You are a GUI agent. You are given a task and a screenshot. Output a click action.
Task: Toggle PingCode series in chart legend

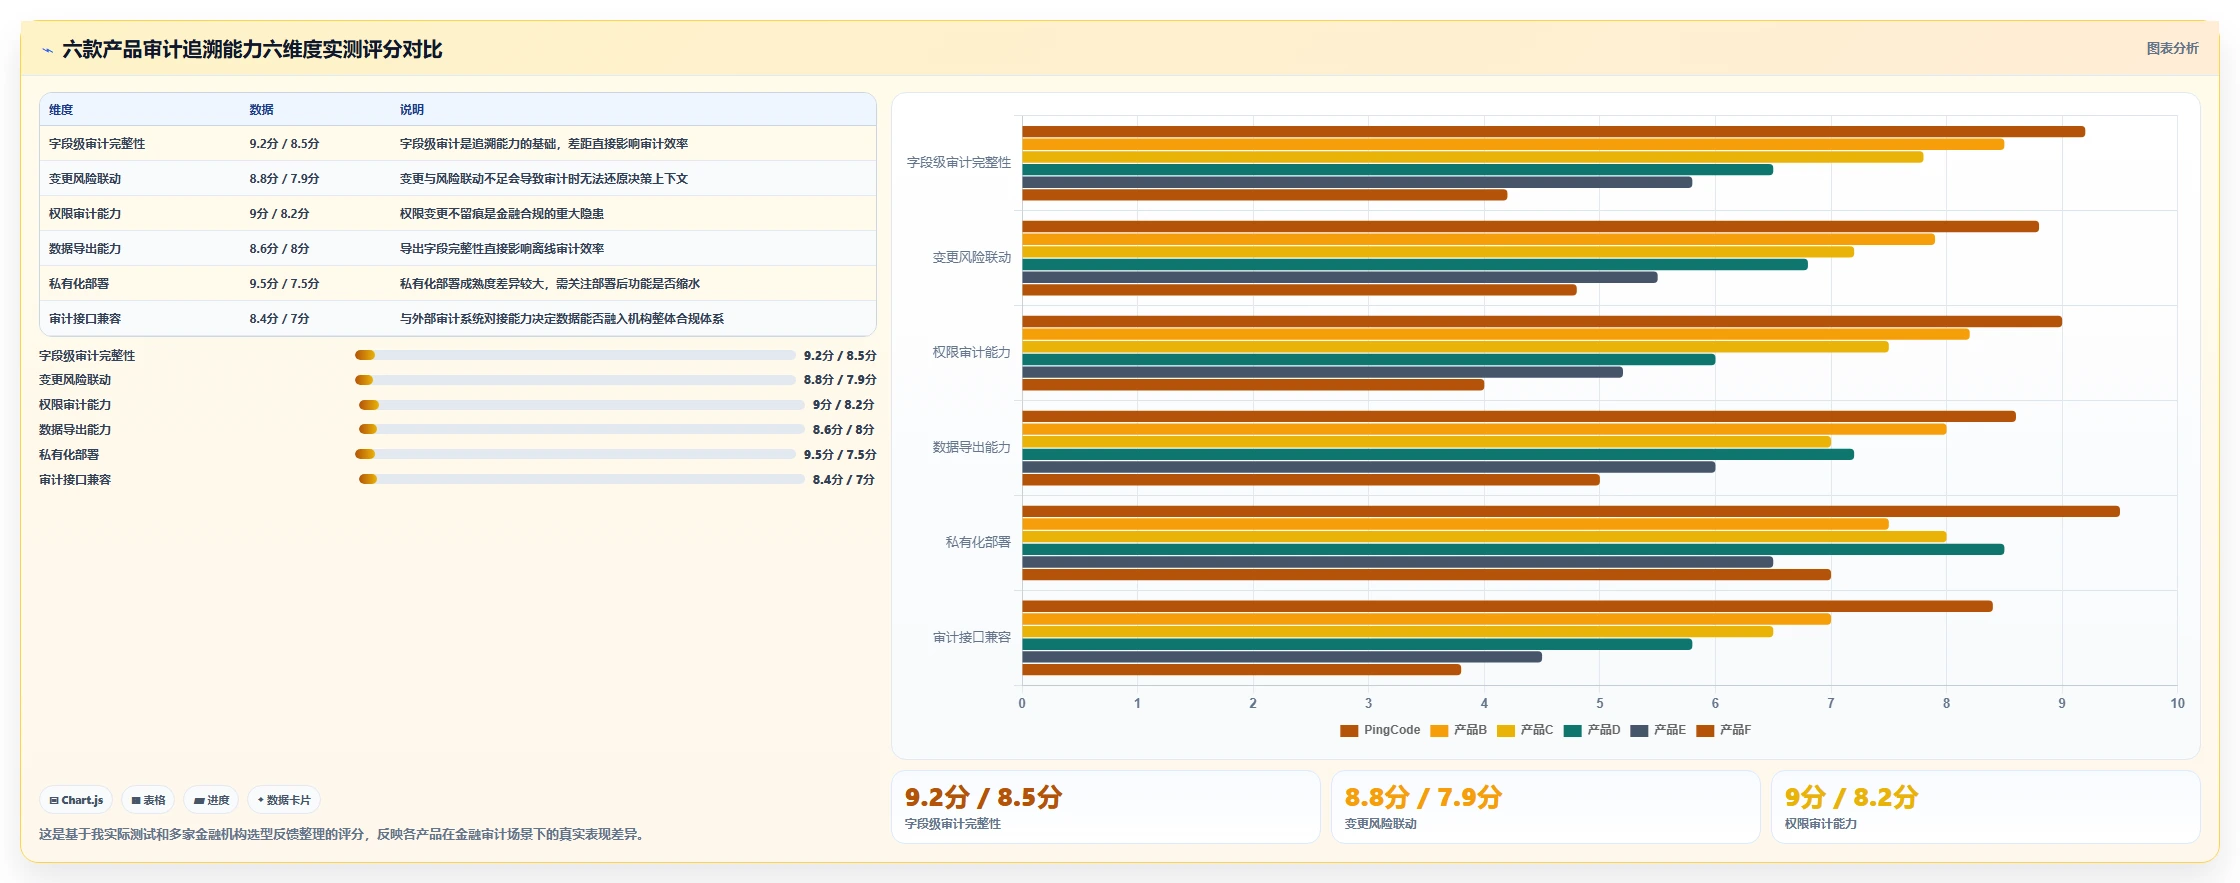tap(1380, 730)
